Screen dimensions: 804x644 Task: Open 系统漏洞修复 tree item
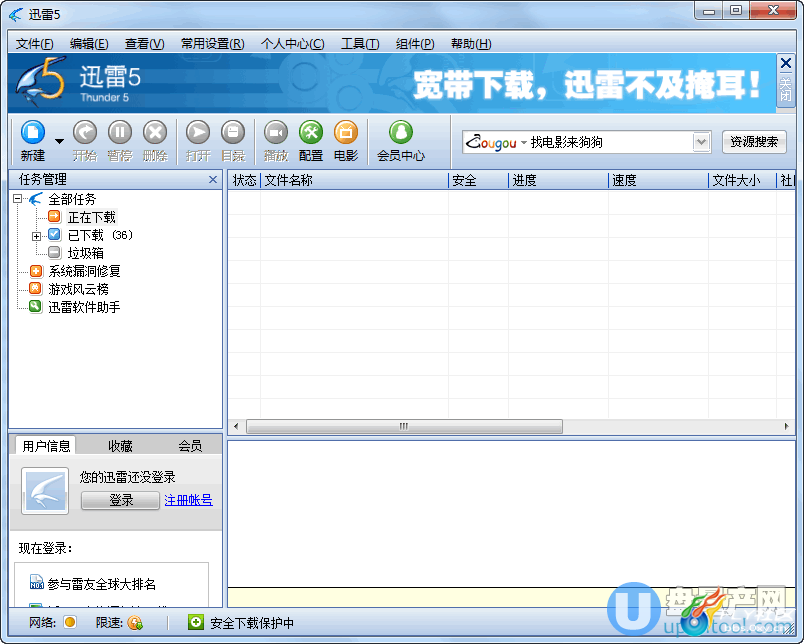tap(84, 271)
